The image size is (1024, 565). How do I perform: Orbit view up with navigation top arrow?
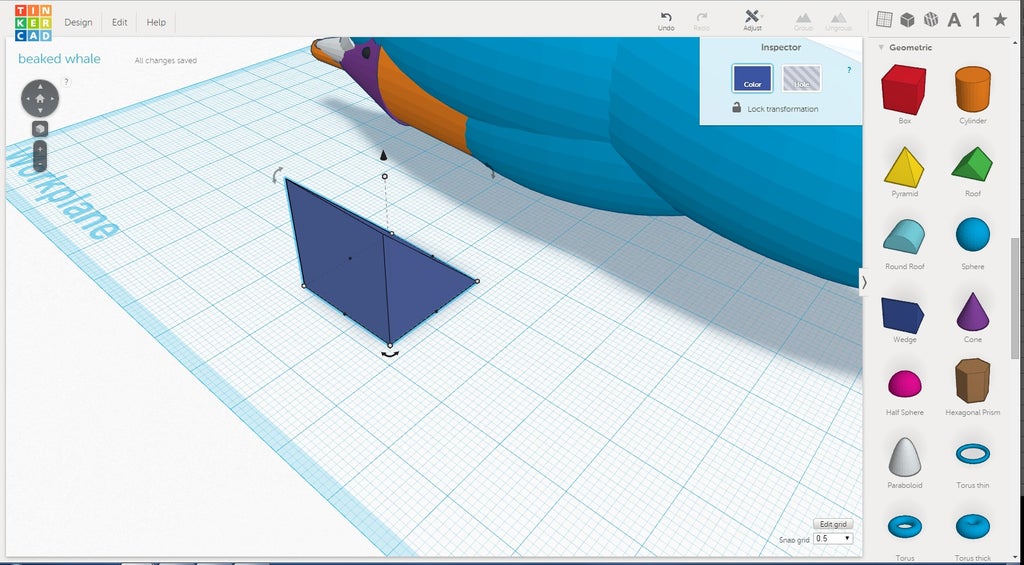[x=40, y=87]
